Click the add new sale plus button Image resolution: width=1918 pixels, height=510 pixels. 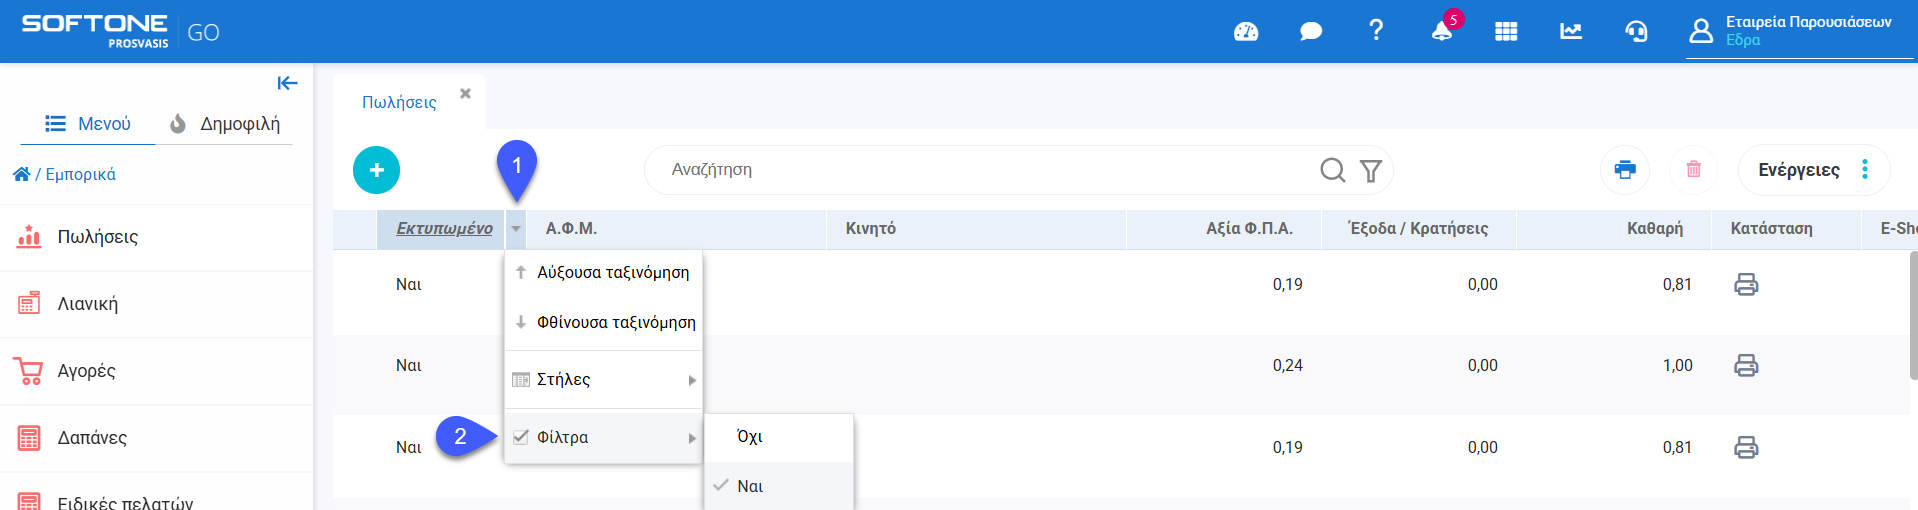pos(376,170)
